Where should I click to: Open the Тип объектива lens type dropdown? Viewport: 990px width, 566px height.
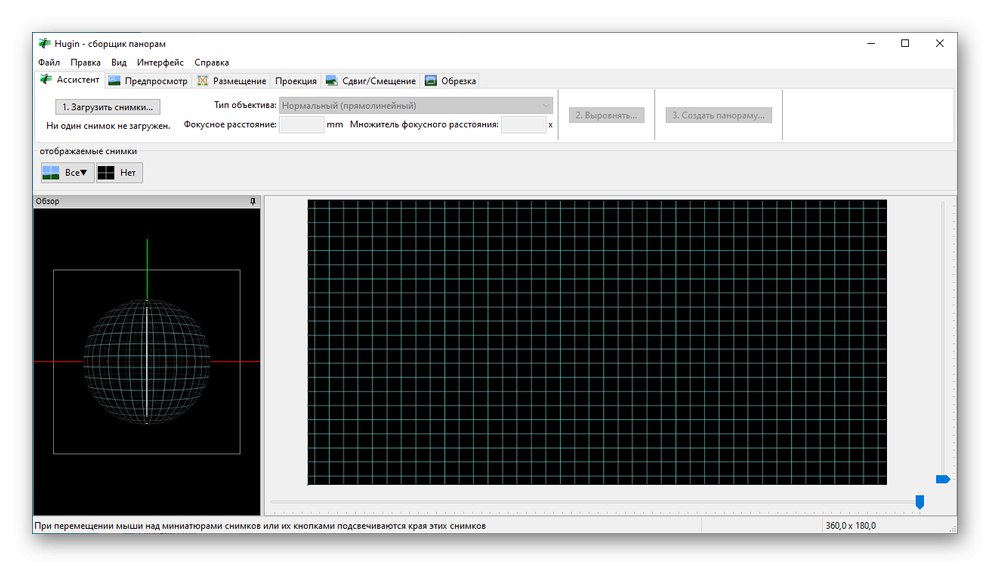pos(415,105)
